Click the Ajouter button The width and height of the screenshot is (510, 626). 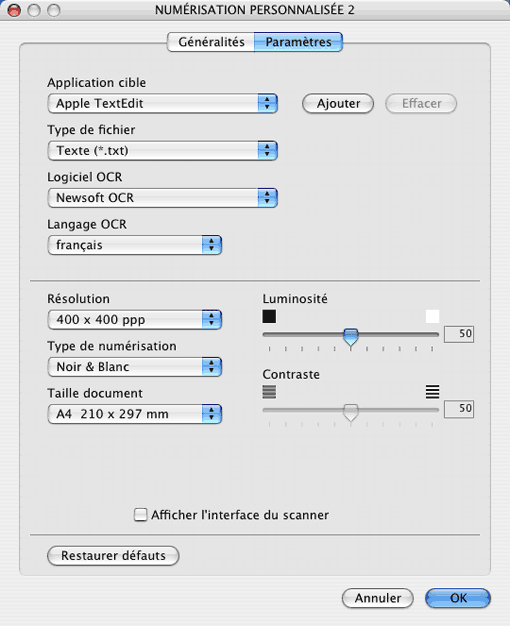click(338, 103)
